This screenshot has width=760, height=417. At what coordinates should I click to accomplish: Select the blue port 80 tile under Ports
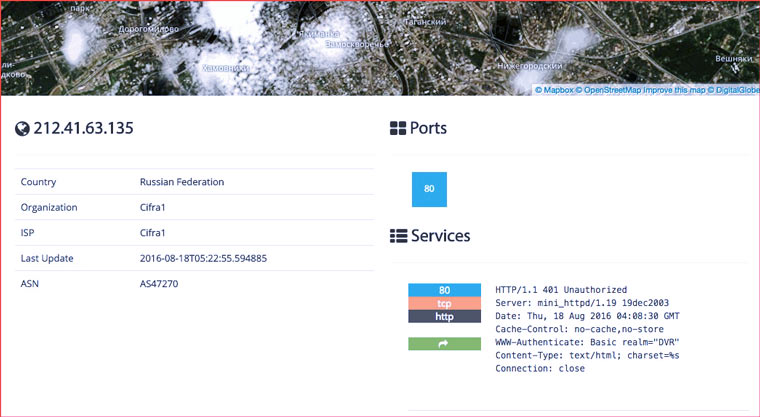(429, 189)
